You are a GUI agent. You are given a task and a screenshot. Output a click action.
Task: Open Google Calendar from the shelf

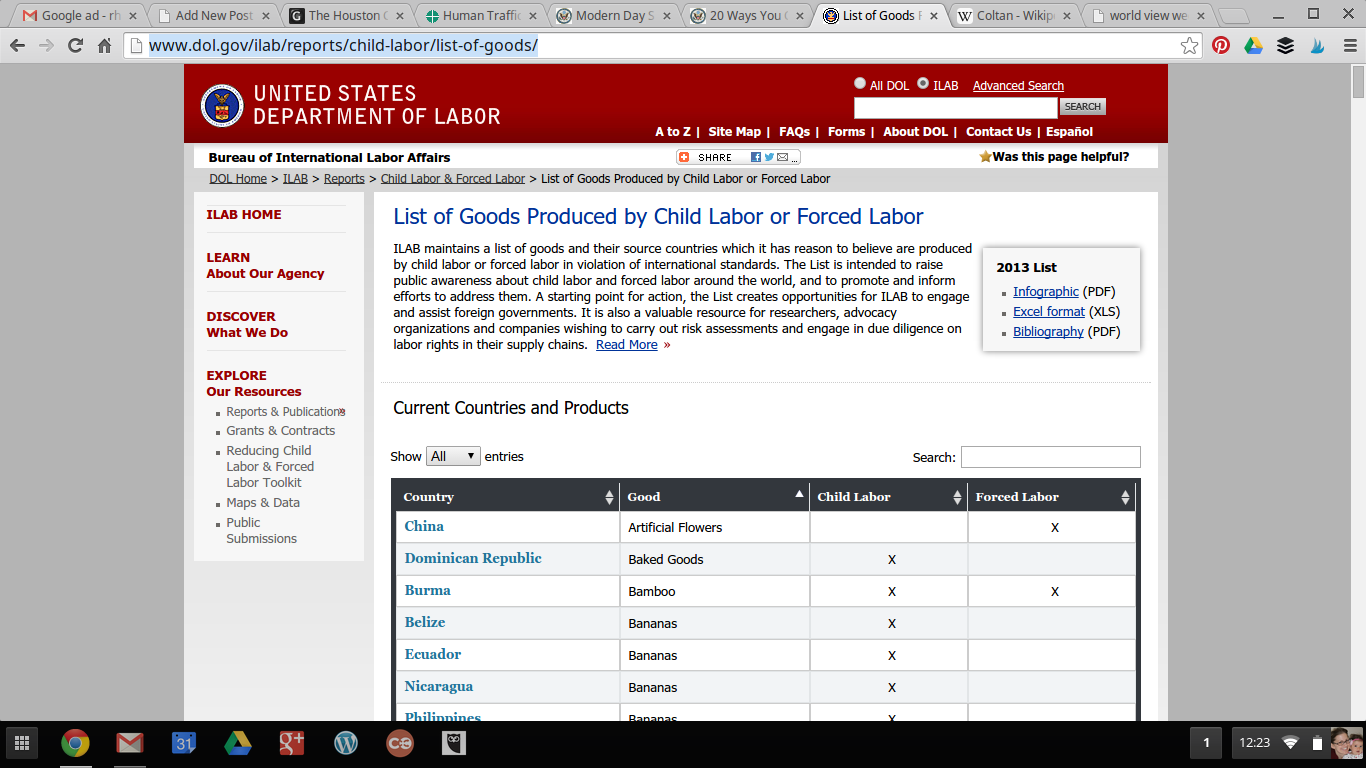click(x=183, y=743)
